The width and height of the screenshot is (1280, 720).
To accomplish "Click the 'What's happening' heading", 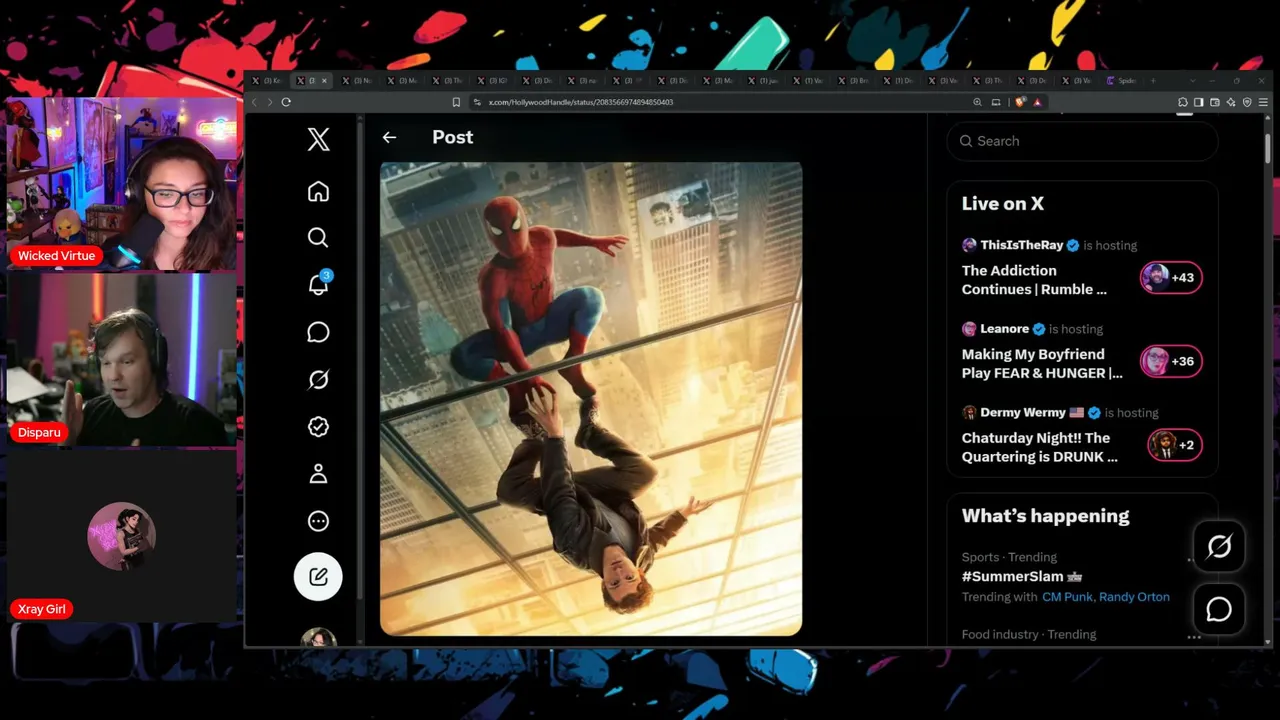I will 1046,516.
